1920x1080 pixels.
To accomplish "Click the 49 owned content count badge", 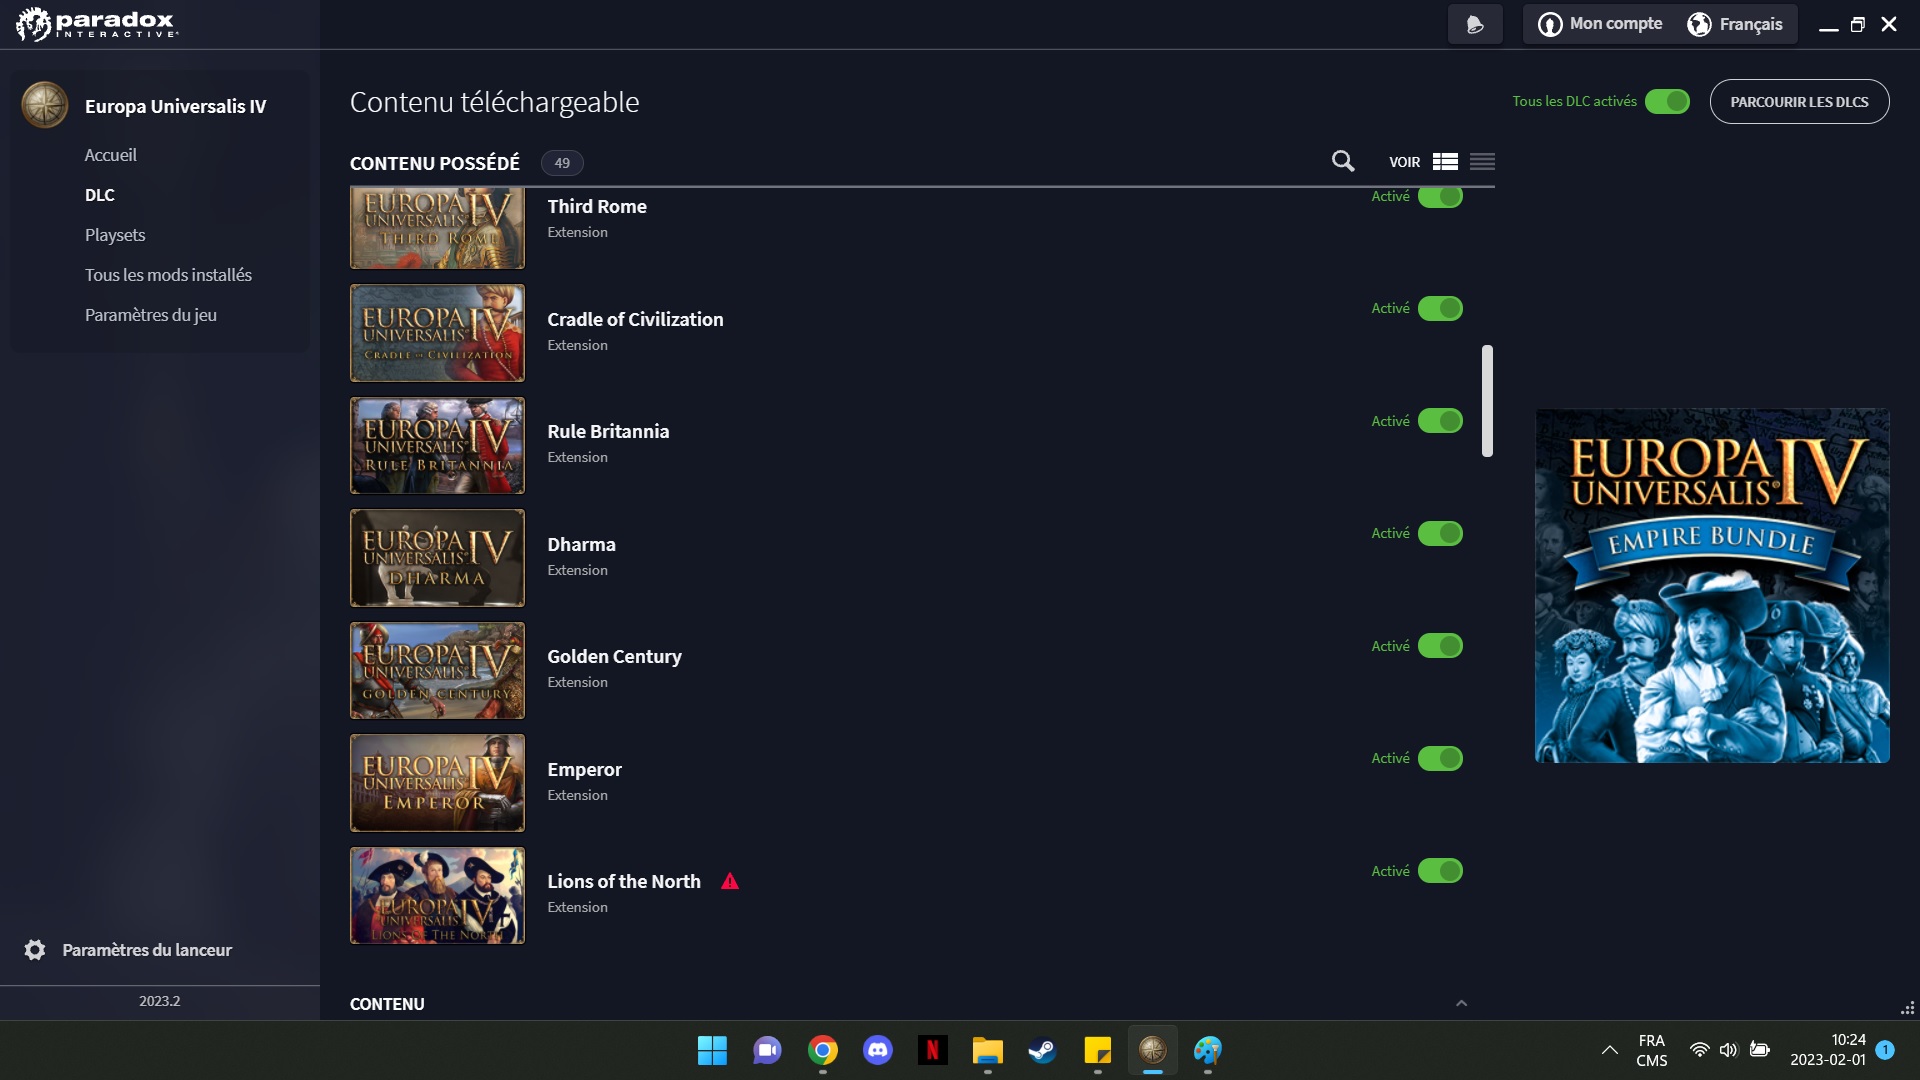I will [562, 163].
